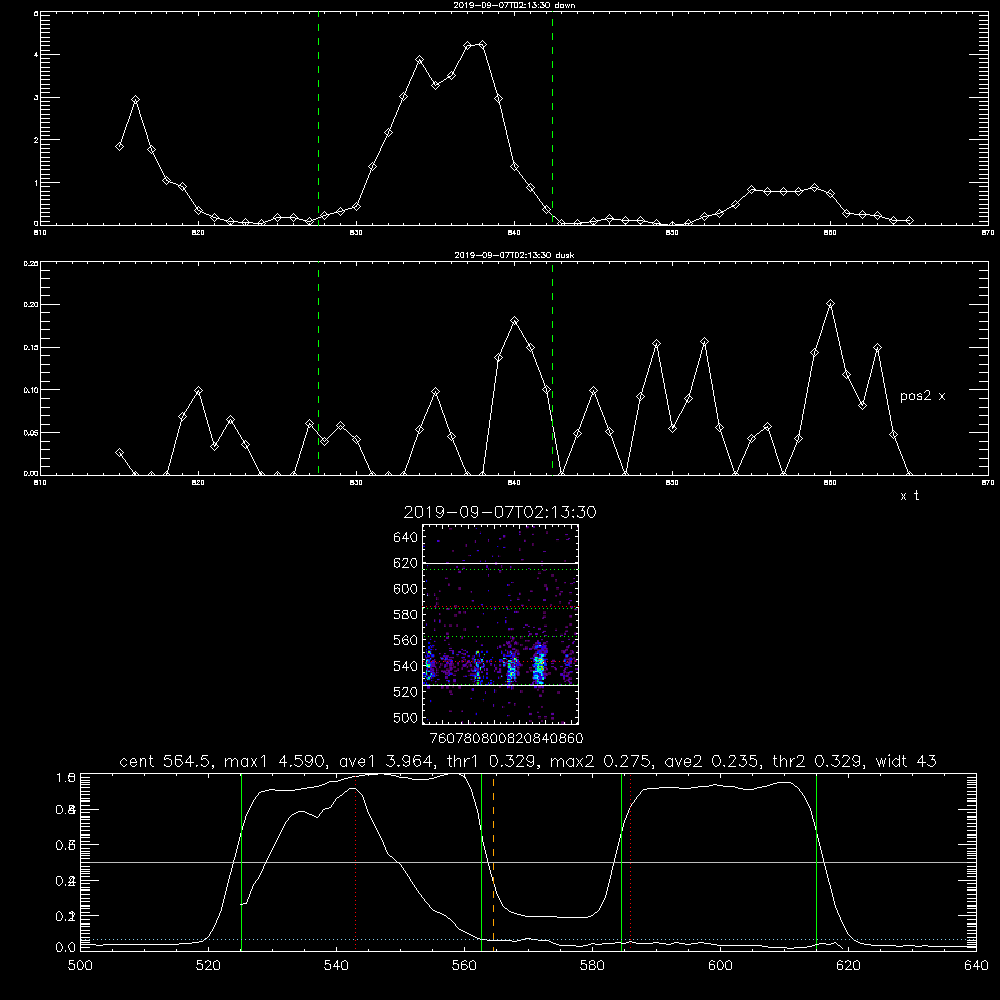
Task: Open the spectrogram image thumbnail
Action: pos(500,624)
